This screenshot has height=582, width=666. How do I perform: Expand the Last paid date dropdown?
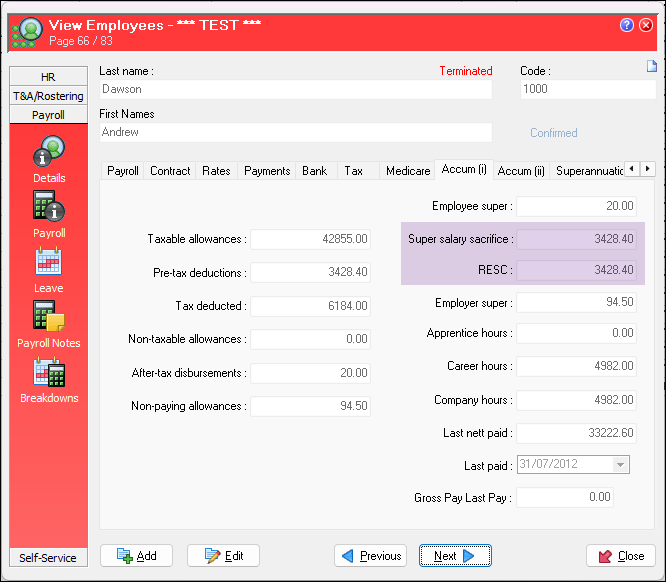click(621, 465)
